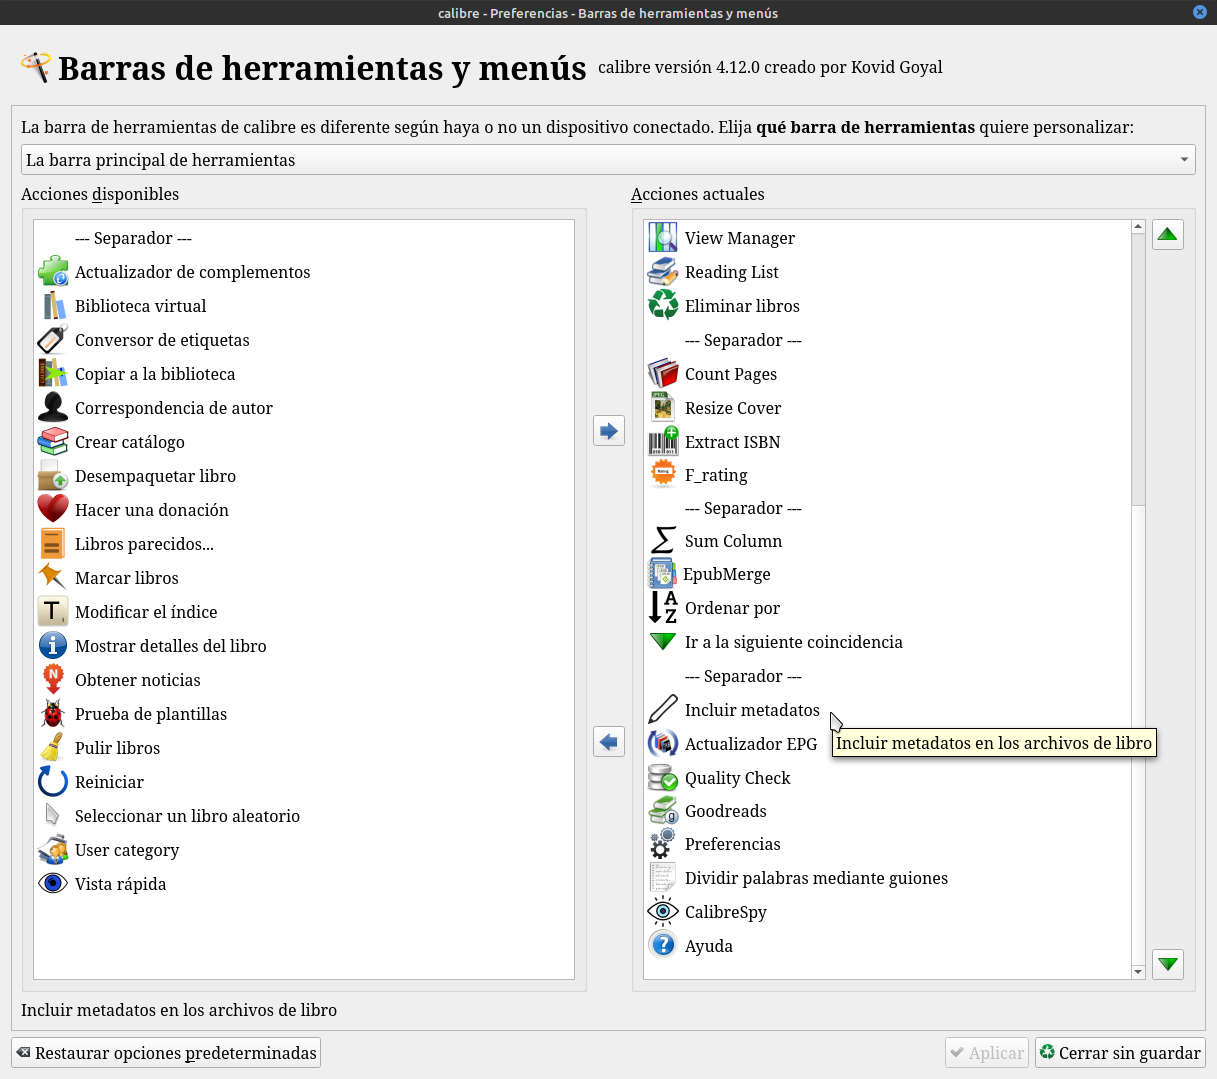
Task: Select the Mostrar detalles del libro info icon
Action: (x=53, y=646)
